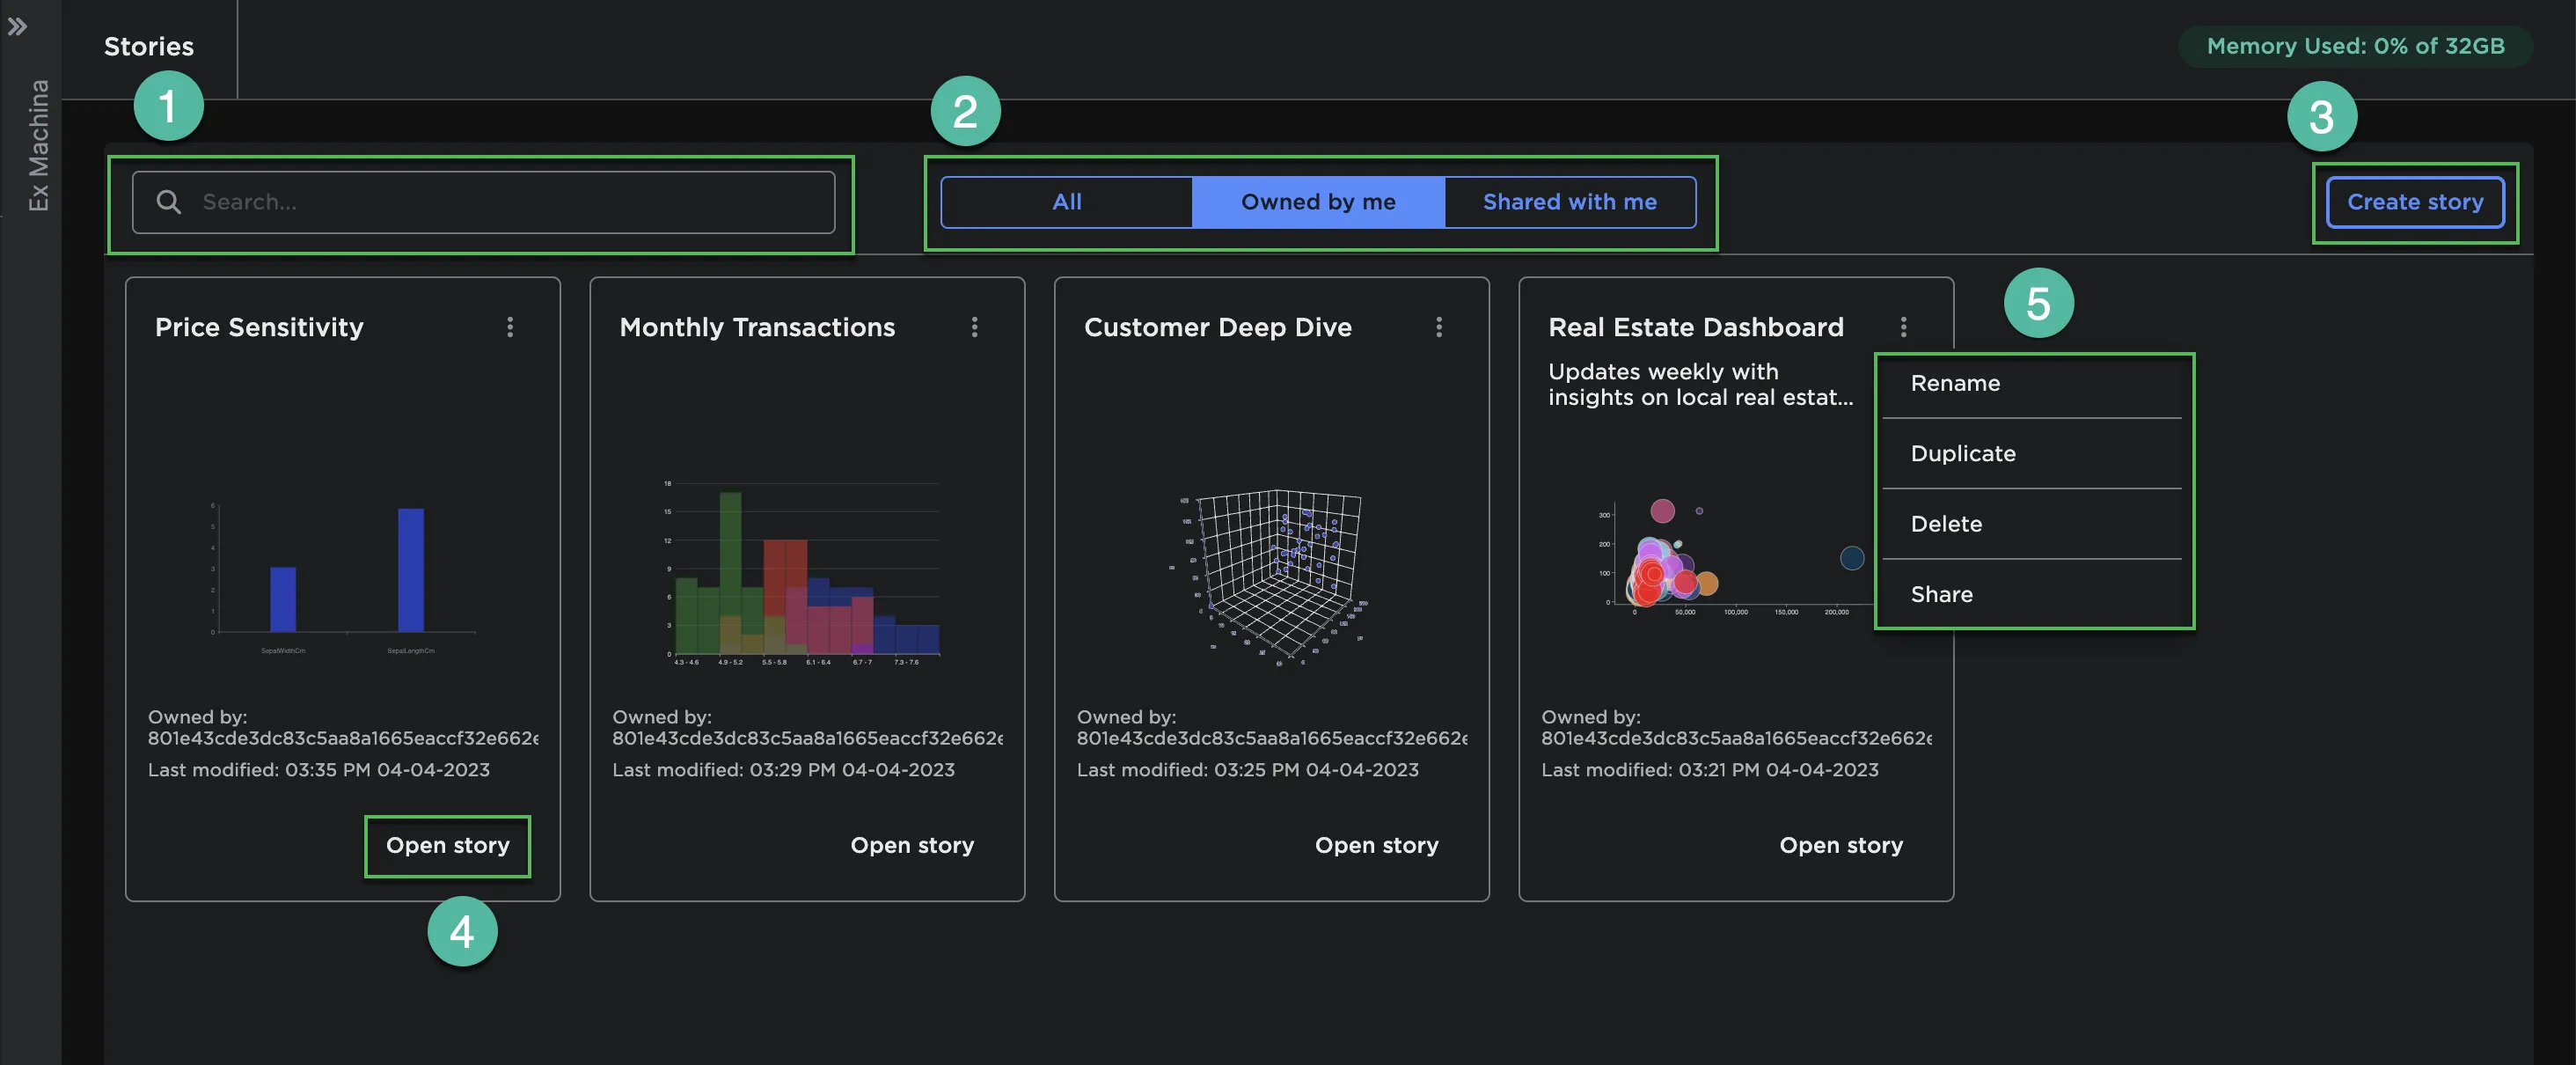
Task: Select Owned by me filter
Action: click(1317, 202)
